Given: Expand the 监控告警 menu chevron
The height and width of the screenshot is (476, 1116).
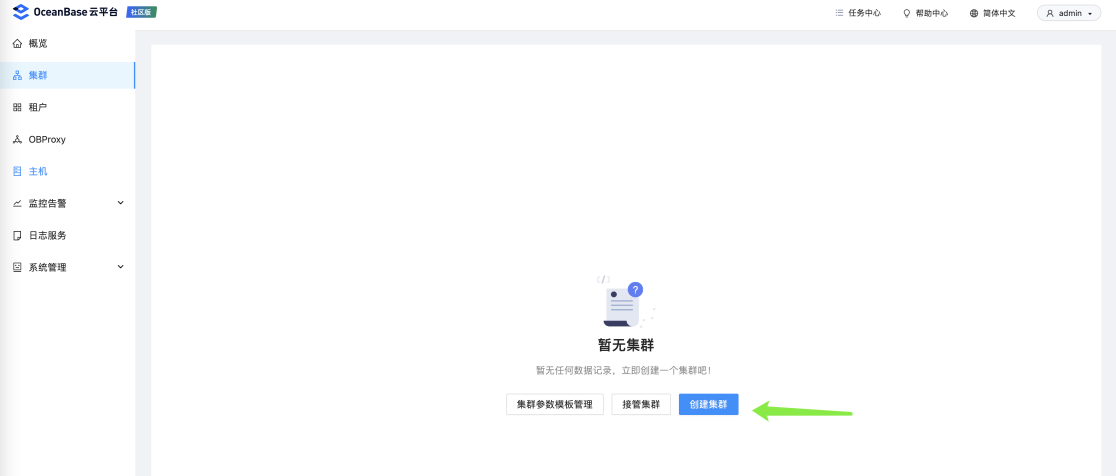Looking at the screenshot, I should (x=120, y=203).
